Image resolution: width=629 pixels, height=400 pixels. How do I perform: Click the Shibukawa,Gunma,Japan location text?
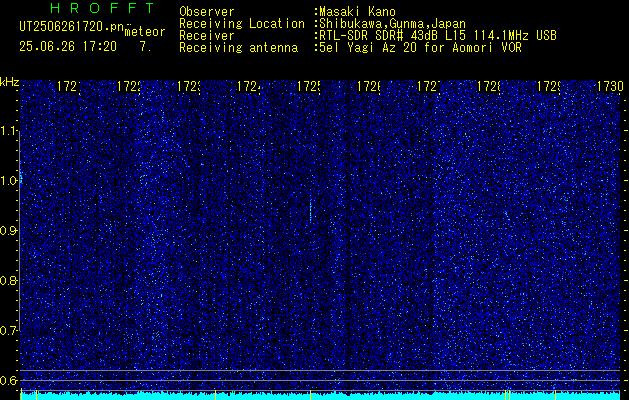tap(390, 24)
